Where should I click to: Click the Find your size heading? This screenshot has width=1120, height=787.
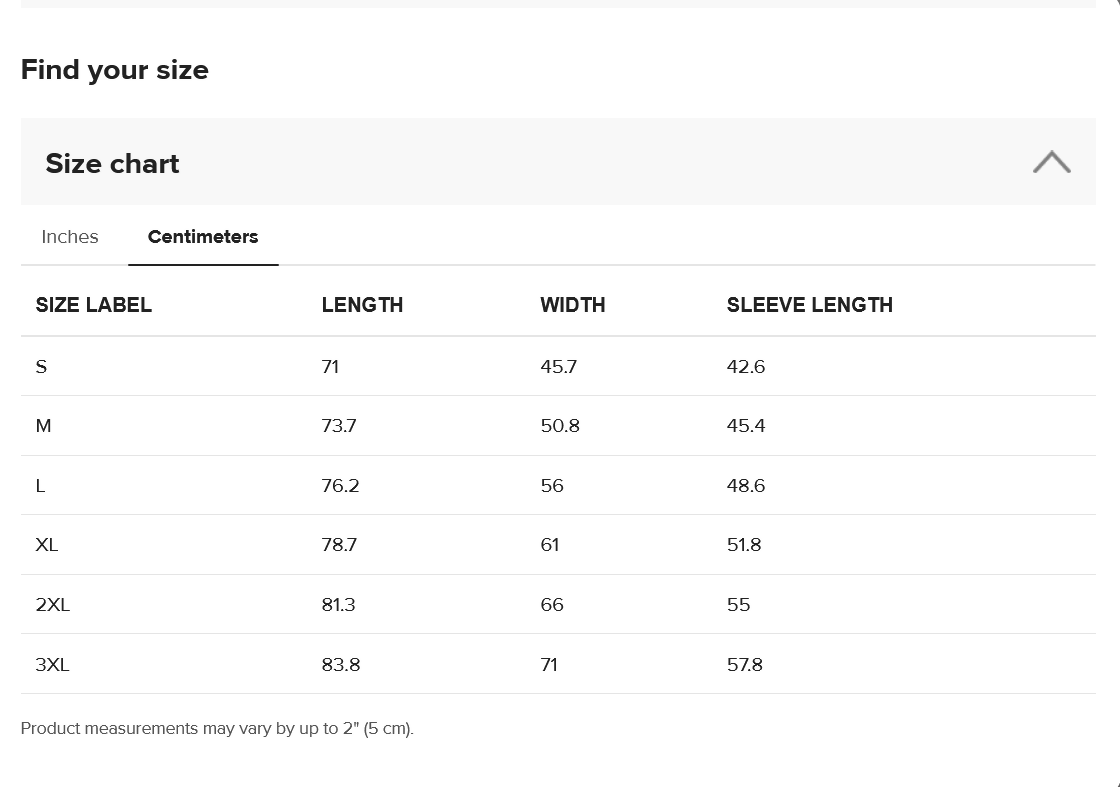pyautogui.click(x=115, y=70)
